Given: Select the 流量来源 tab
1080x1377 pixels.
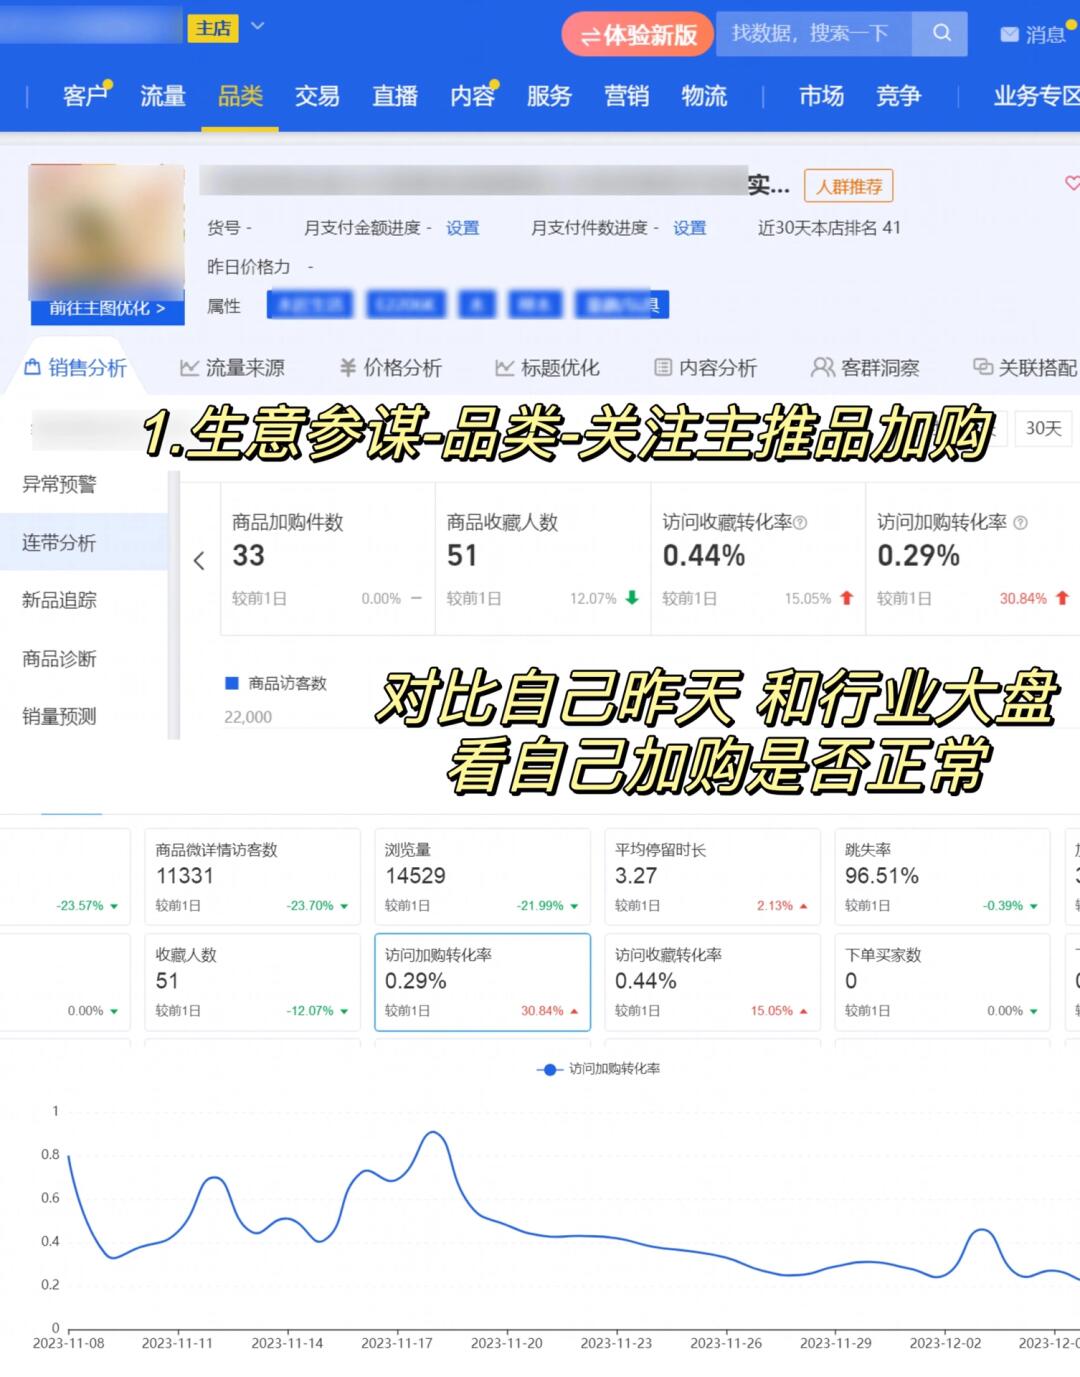Looking at the screenshot, I should tap(232, 368).
